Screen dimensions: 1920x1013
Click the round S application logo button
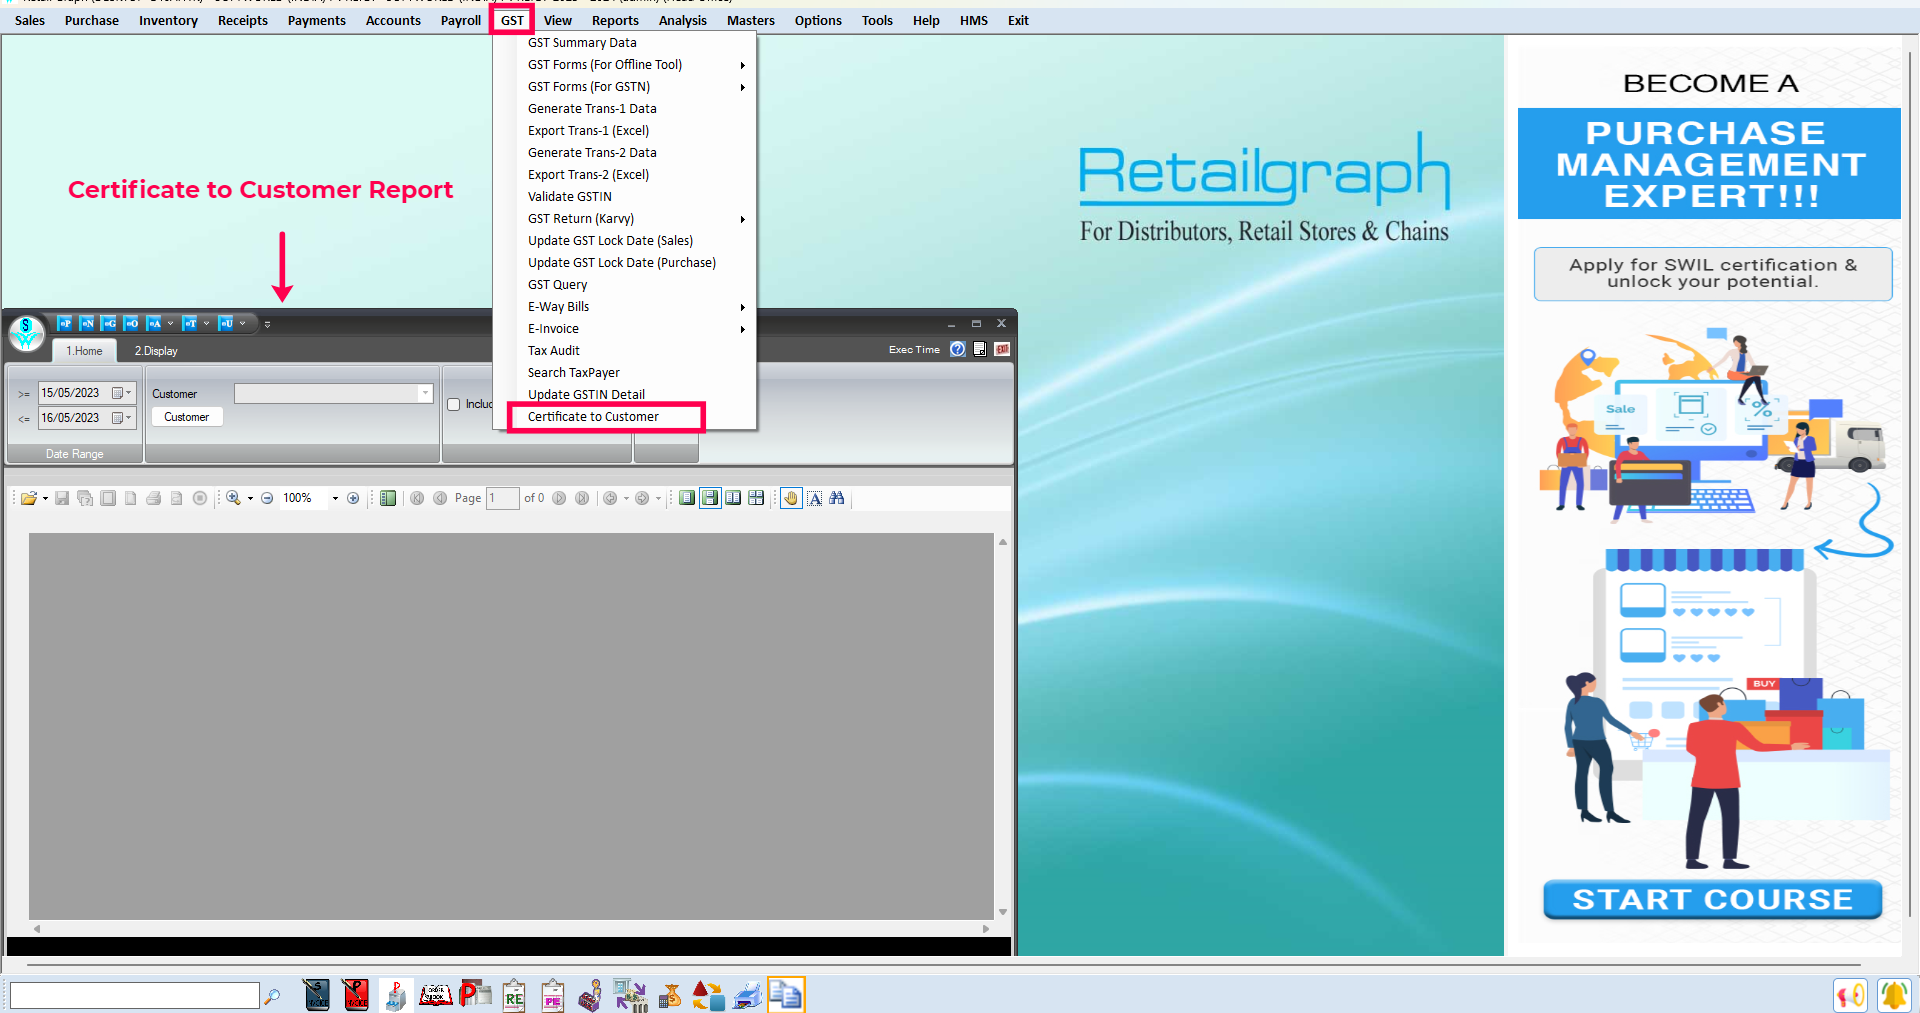click(26, 333)
